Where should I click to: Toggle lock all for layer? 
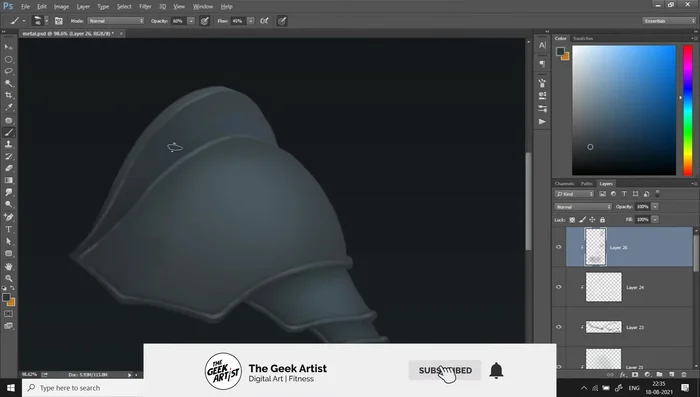pyautogui.click(x=602, y=220)
